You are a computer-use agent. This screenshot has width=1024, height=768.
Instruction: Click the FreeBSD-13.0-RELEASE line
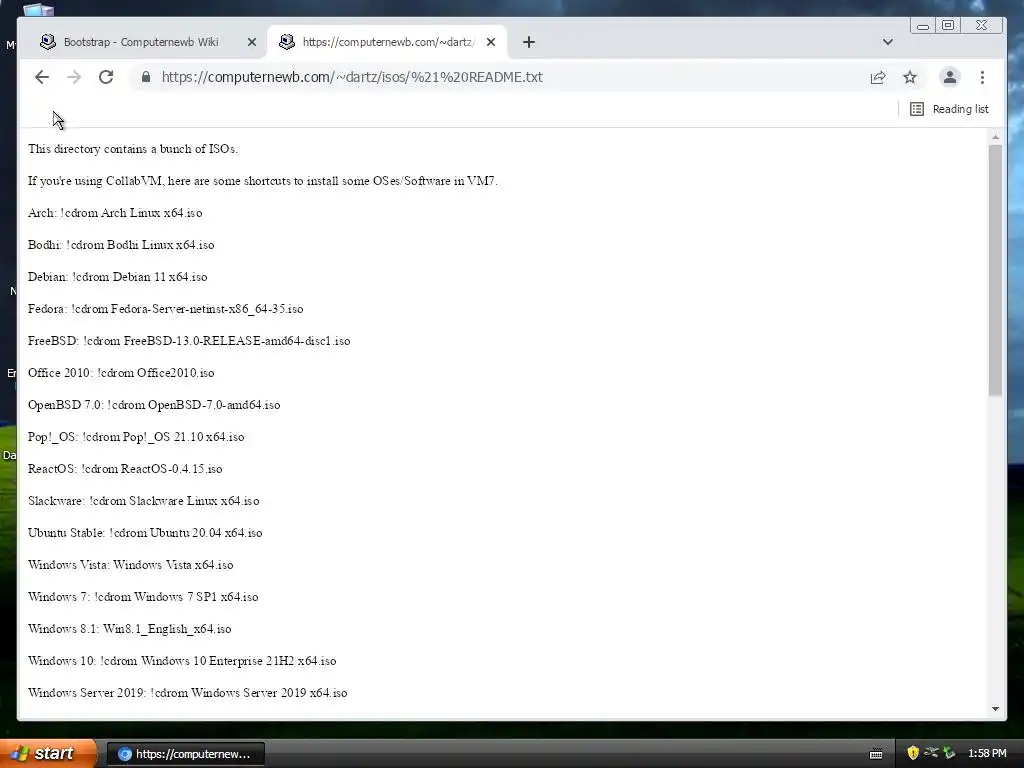click(189, 341)
